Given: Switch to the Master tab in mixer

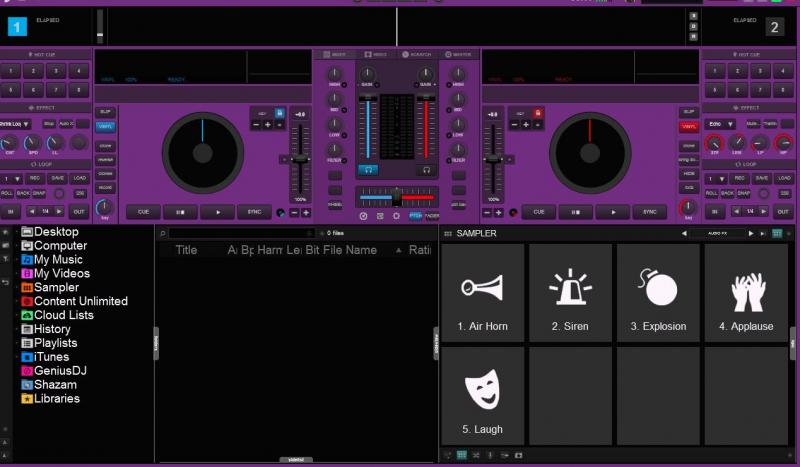Looking at the screenshot, I should pyautogui.click(x=456, y=54).
